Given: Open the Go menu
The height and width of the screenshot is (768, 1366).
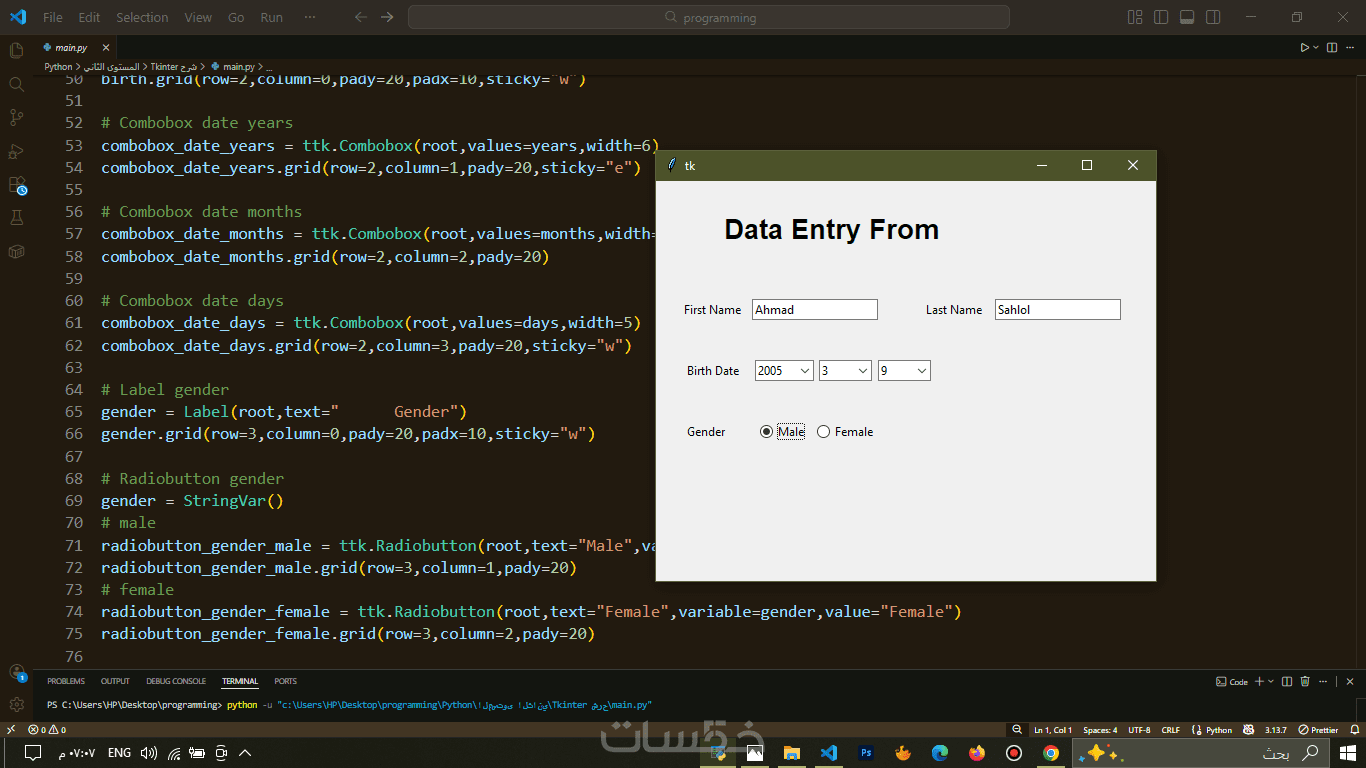Looking at the screenshot, I should pyautogui.click(x=236, y=17).
